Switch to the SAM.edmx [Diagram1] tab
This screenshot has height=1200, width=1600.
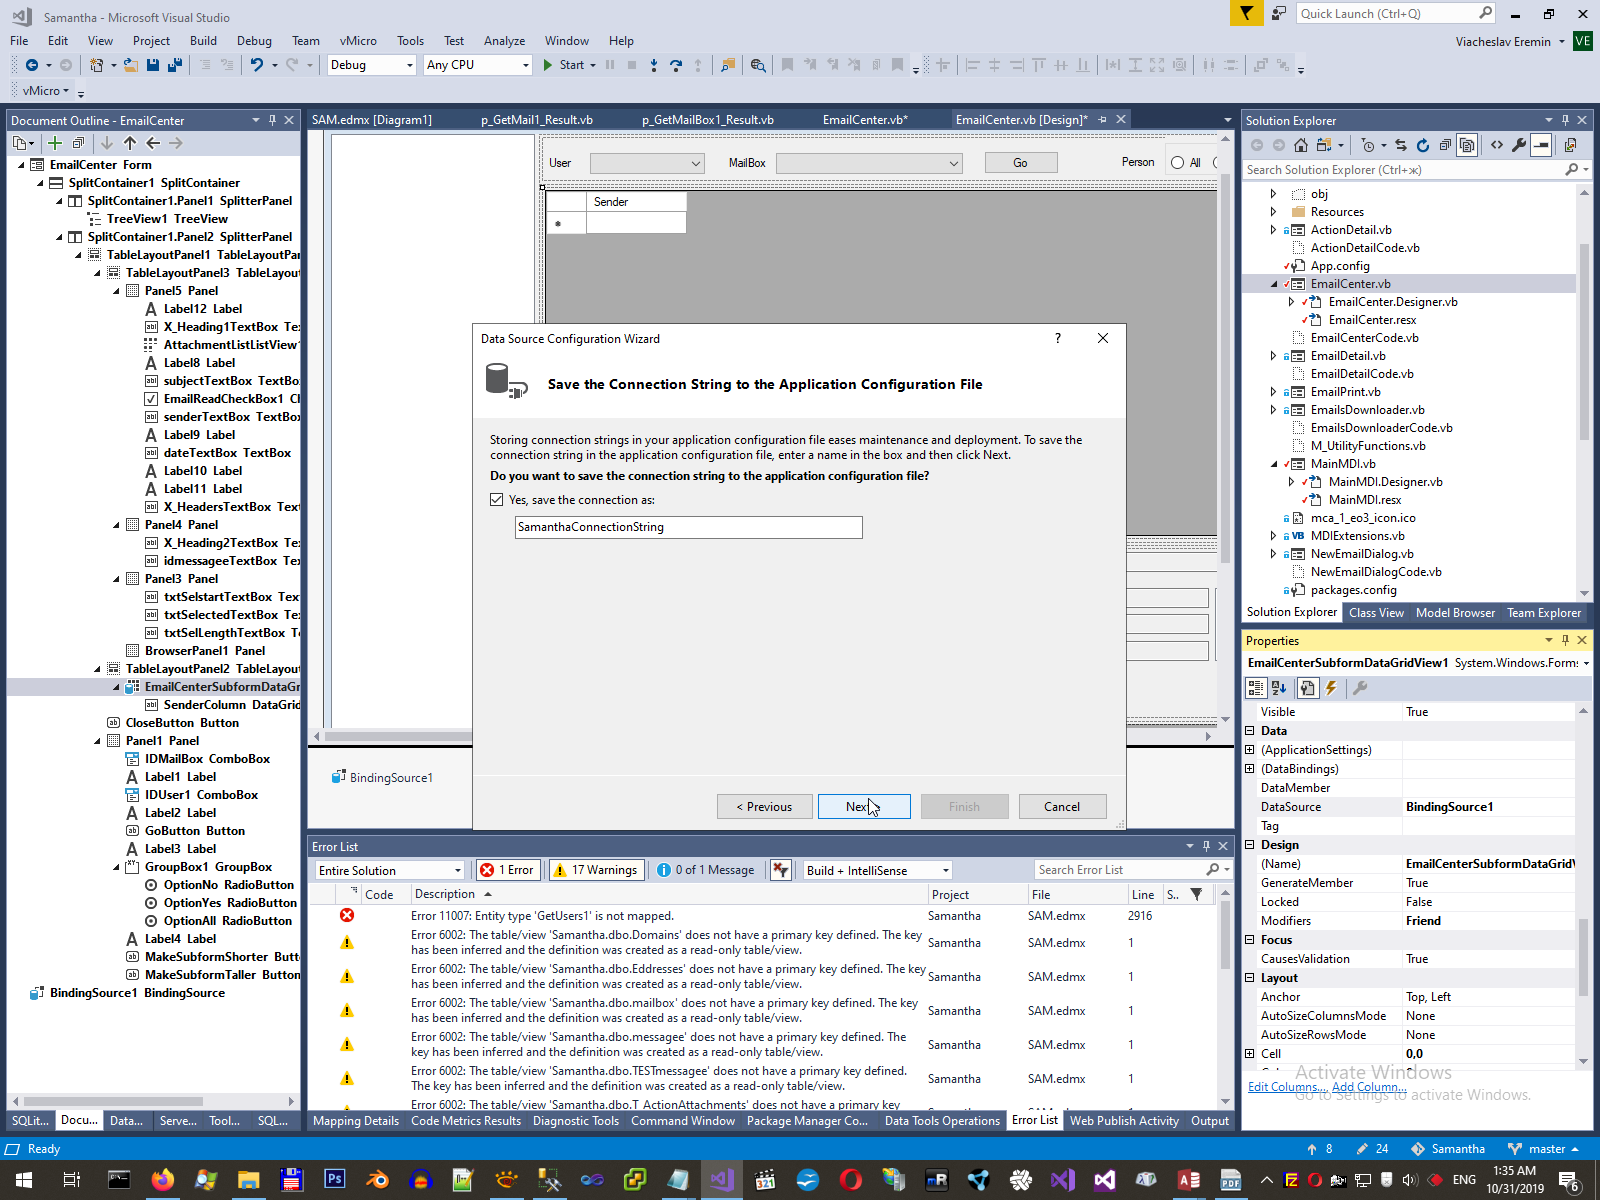pos(372,120)
